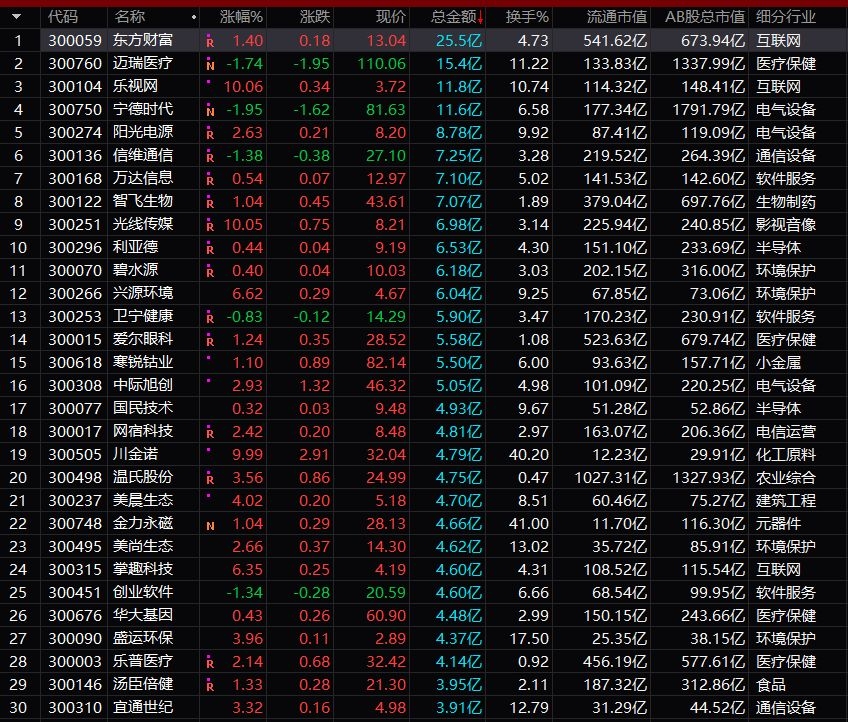Screen dimensions: 848x722
Task: Click the small dot marker on the 美晨生态 row
Action: coord(208,495)
